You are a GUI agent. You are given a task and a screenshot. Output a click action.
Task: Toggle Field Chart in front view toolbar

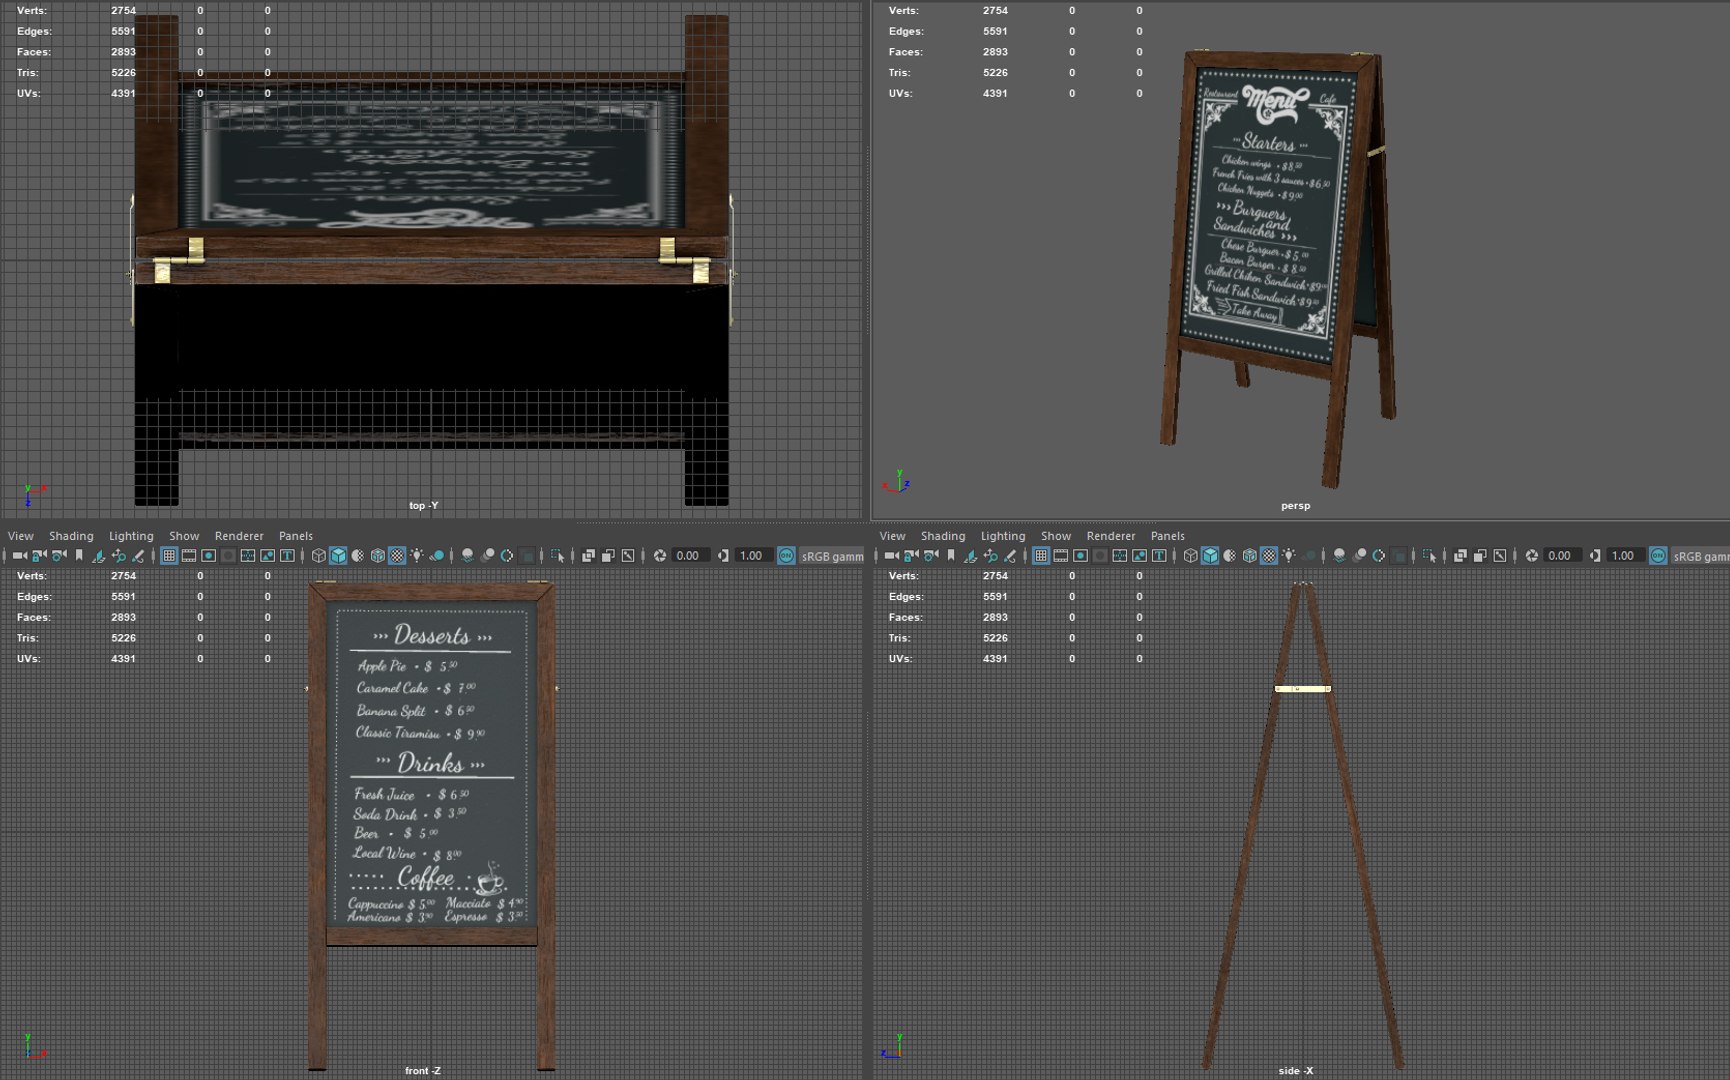248,556
